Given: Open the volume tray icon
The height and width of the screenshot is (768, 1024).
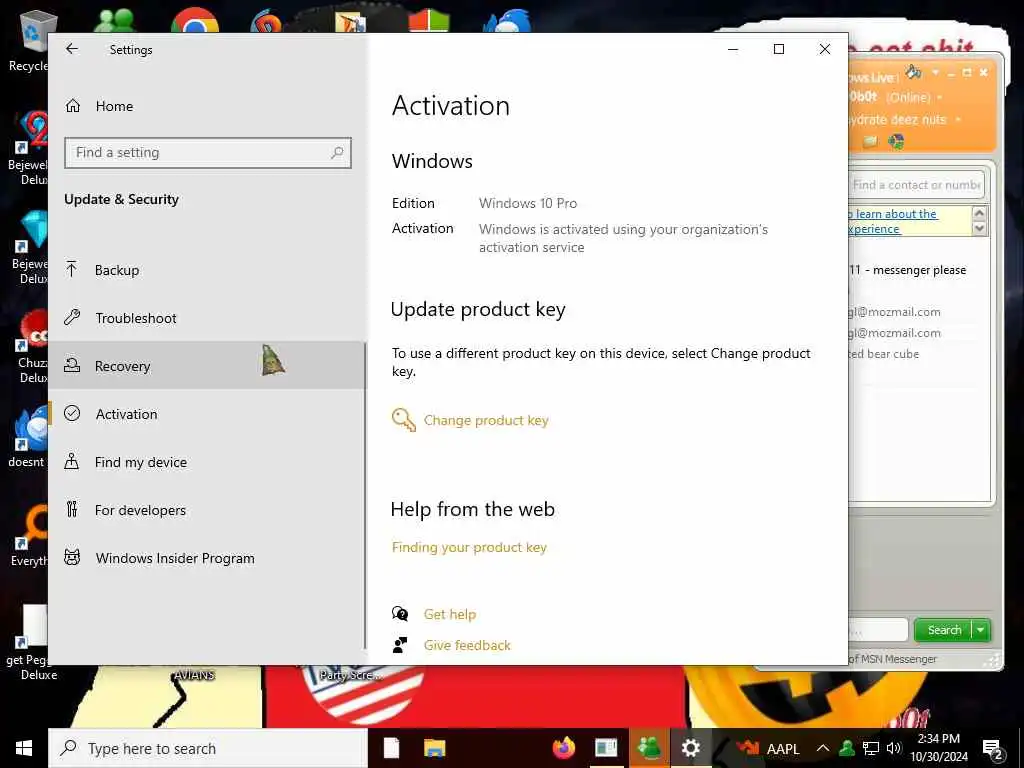Looking at the screenshot, I should pyautogui.click(x=893, y=748).
